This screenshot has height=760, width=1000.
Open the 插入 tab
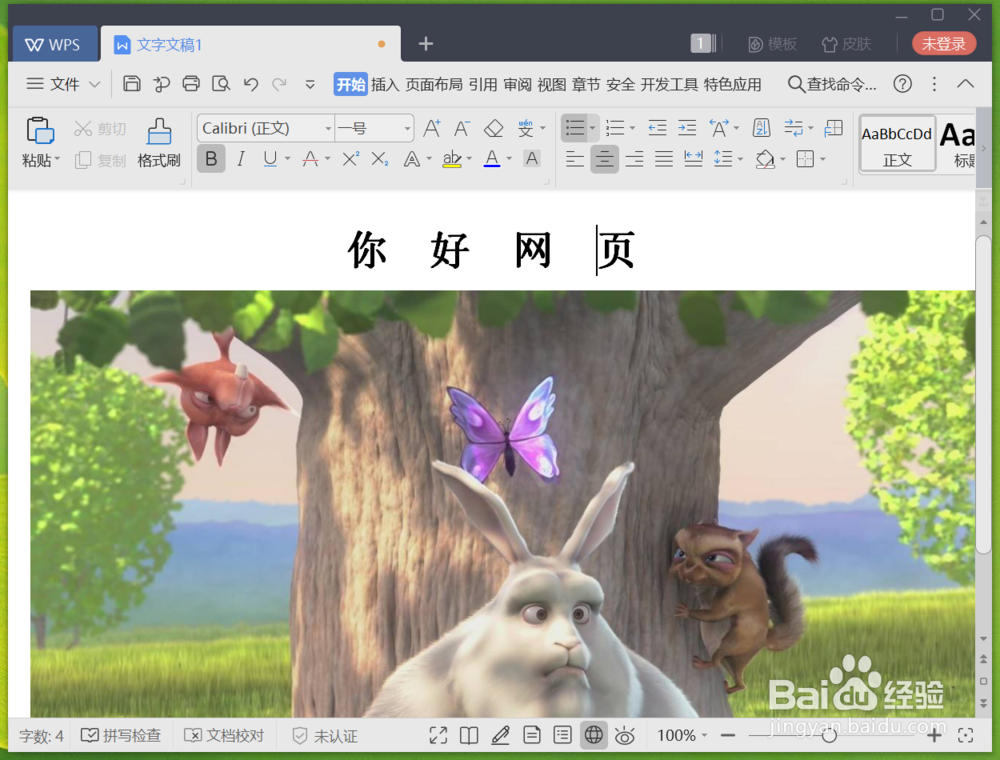coord(385,84)
